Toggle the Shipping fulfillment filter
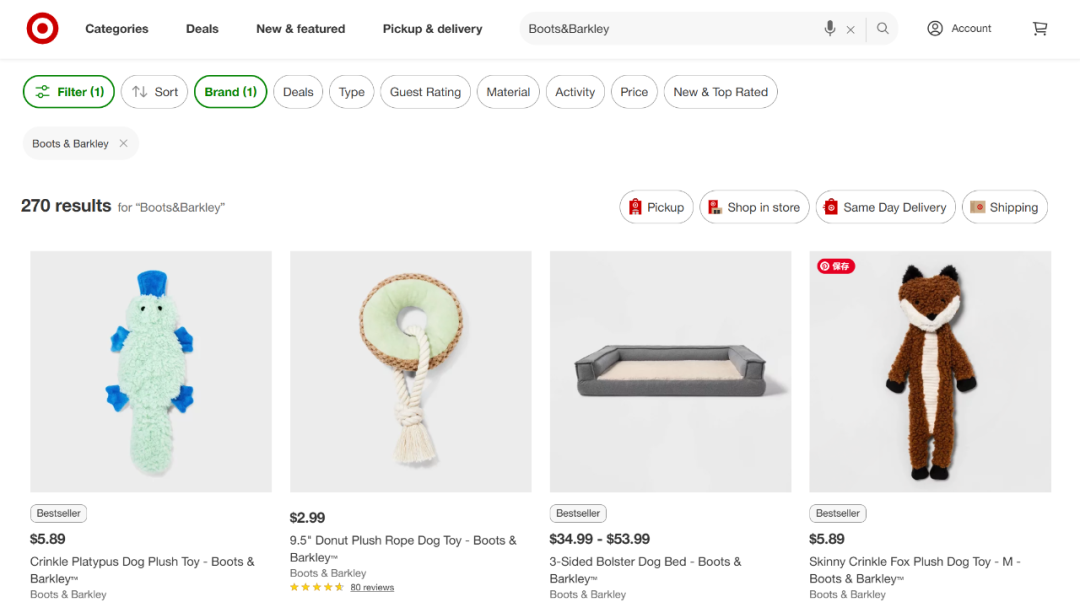This screenshot has height=602, width=1080. coord(1004,207)
